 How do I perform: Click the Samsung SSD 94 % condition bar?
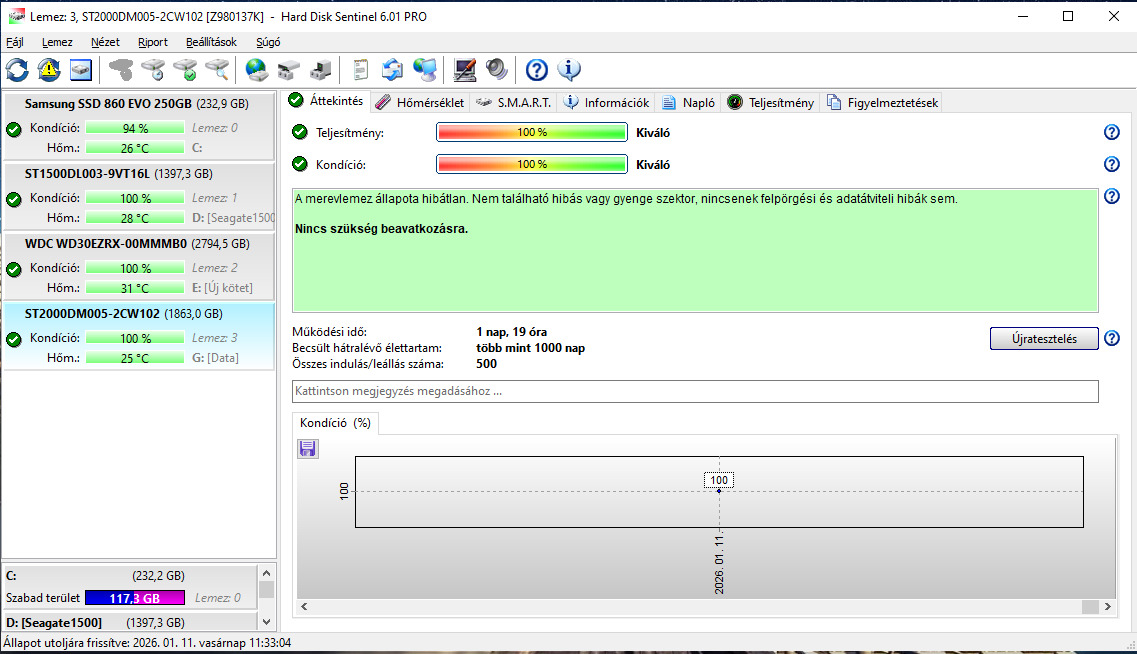pyautogui.click(x=135, y=128)
